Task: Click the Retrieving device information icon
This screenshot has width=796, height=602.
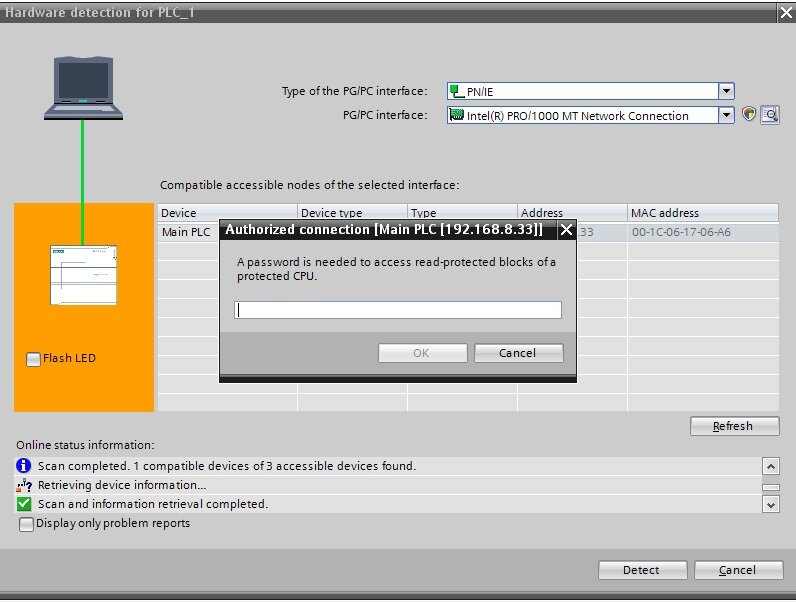Action: tap(23, 485)
